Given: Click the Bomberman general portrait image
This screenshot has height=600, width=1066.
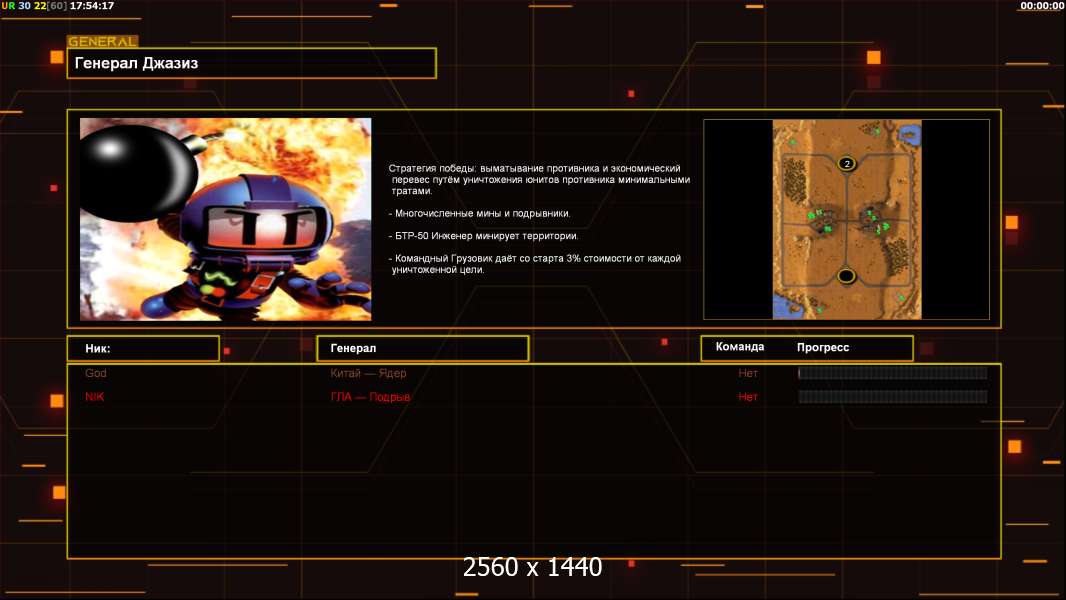Looking at the screenshot, I should click(226, 219).
